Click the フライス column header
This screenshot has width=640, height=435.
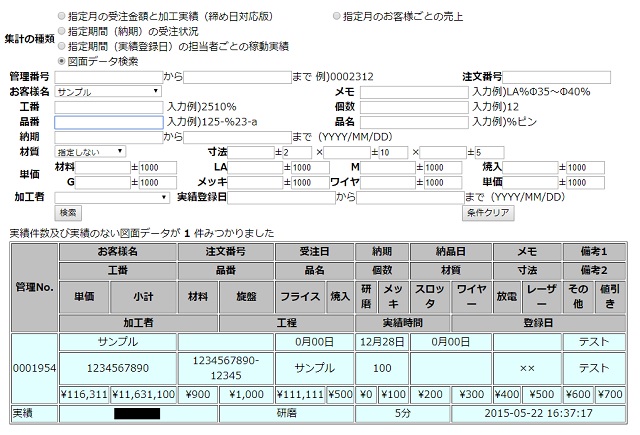(x=300, y=297)
